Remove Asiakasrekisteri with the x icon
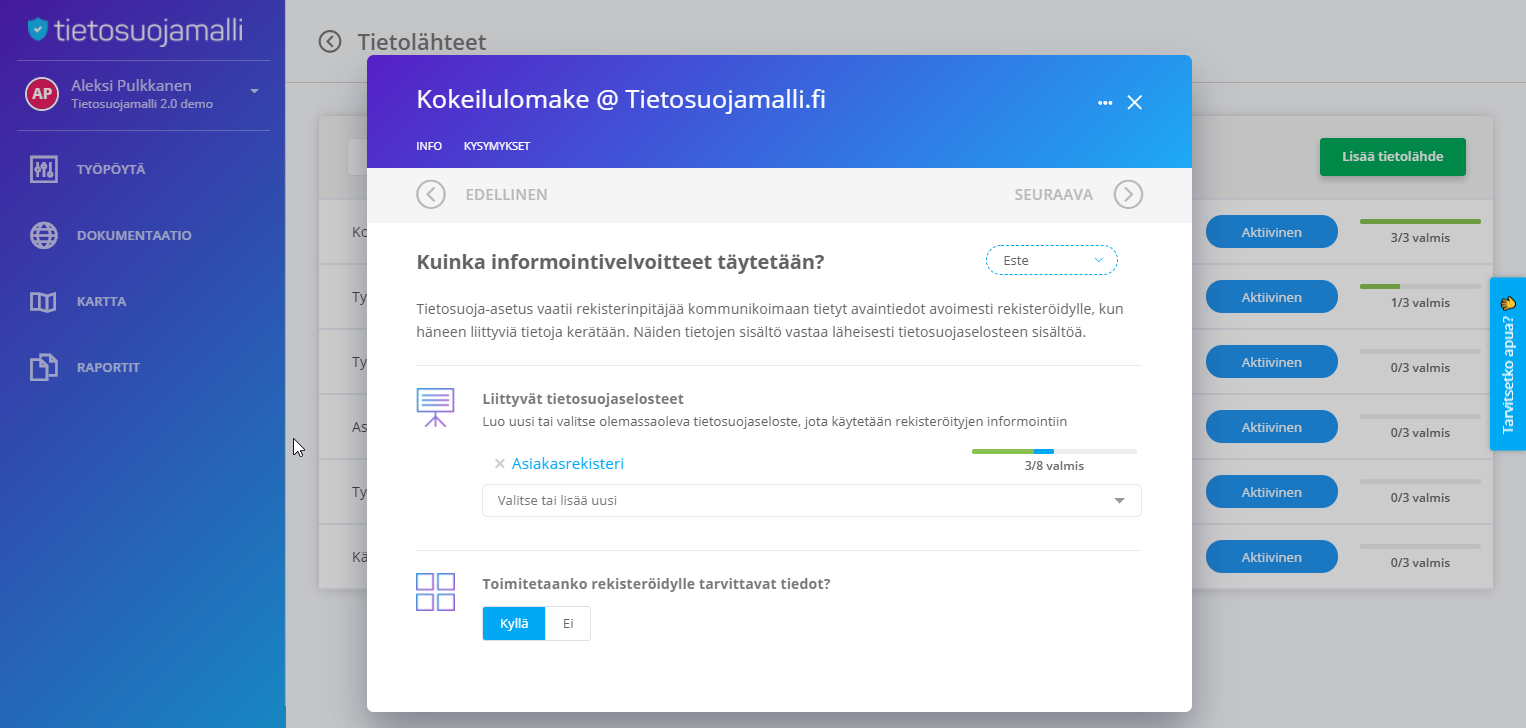 (x=499, y=464)
